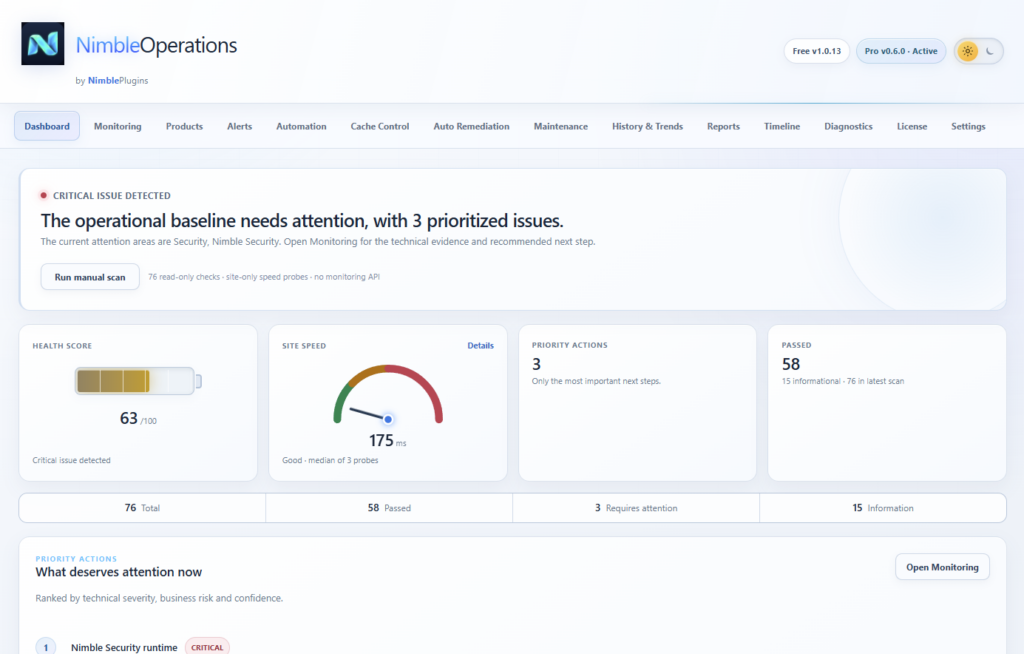Click the CRITICAL ISSUE DETECTED banner label
Screen dimensions: 1024x654
click(x=112, y=195)
